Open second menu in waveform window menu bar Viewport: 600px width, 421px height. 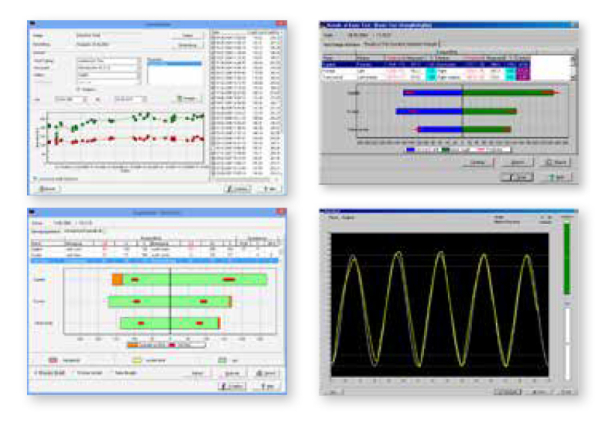[x=348, y=217]
